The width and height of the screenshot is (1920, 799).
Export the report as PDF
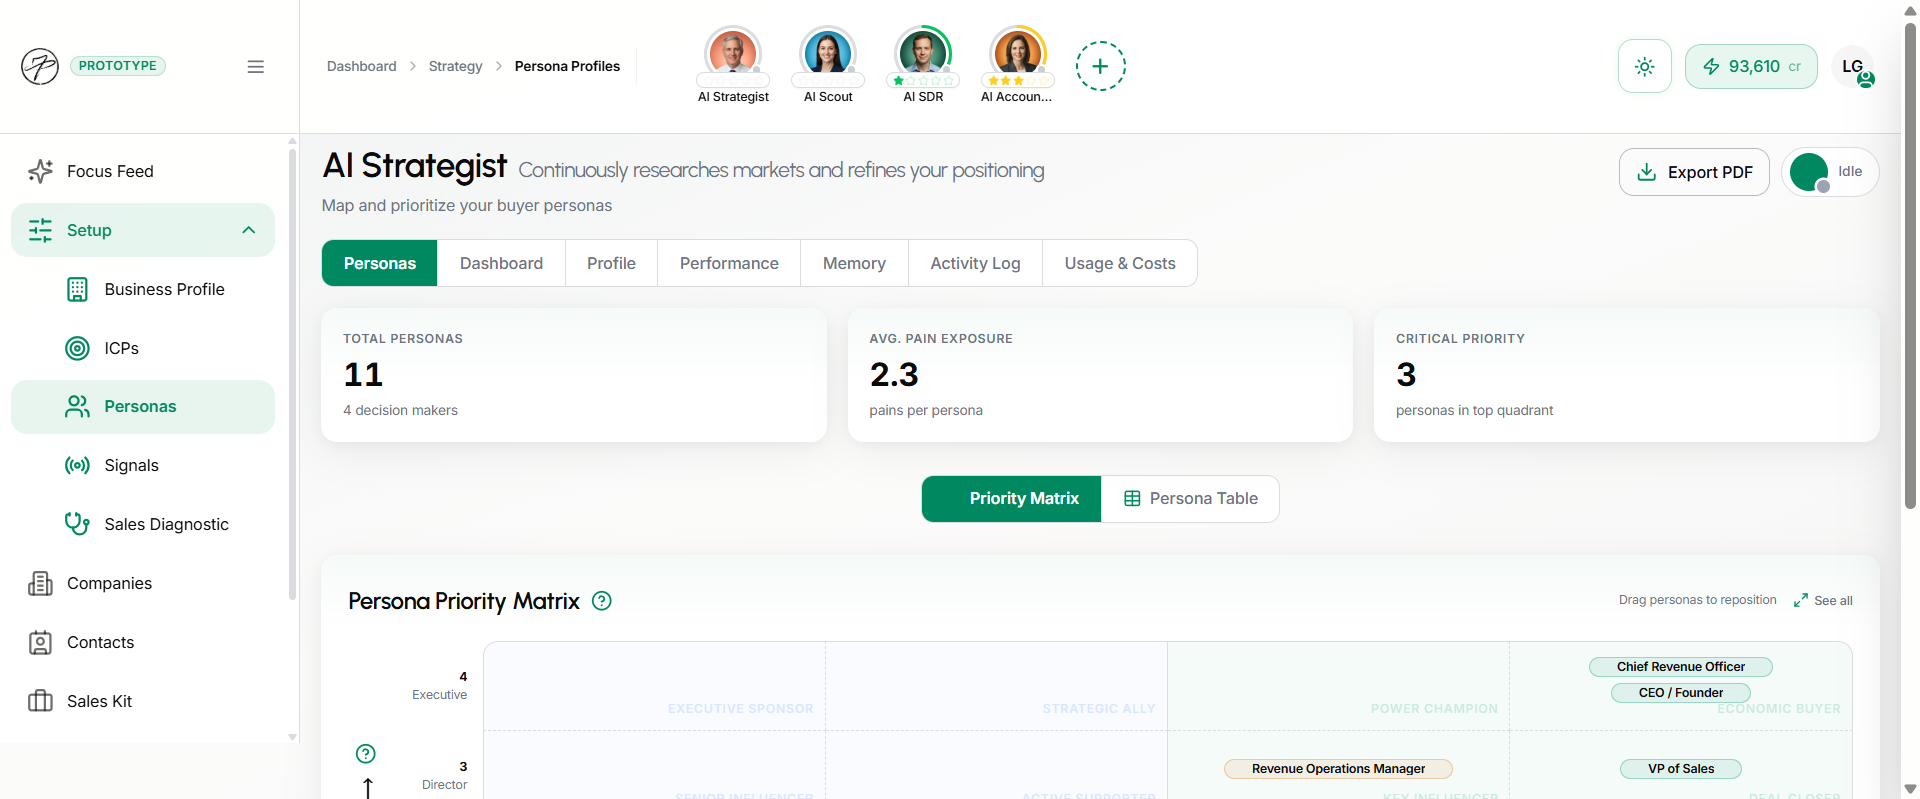pyautogui.click(x=1694, y=172)
